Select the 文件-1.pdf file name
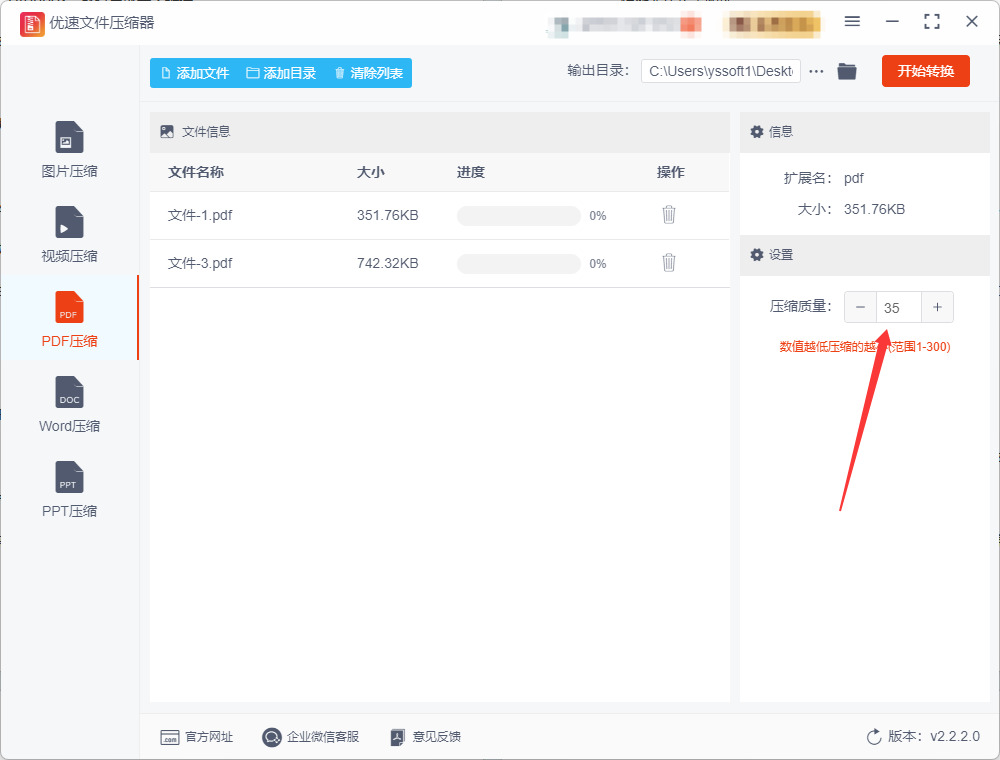The width and height of the screenshot is (1000, 760). (x=200, y=216)
